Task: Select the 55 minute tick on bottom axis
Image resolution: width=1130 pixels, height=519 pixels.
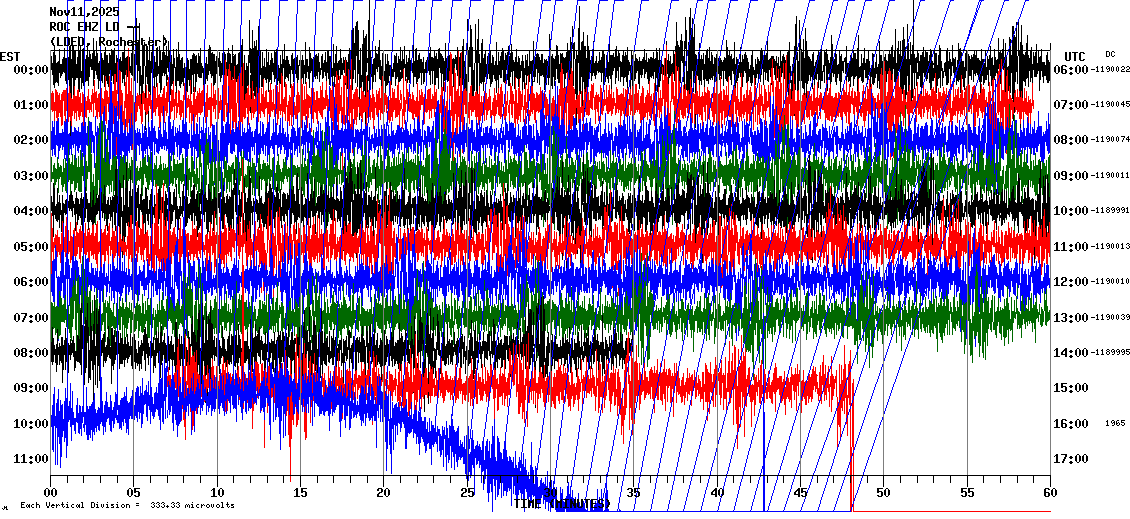Action: [x=966, y=493]
